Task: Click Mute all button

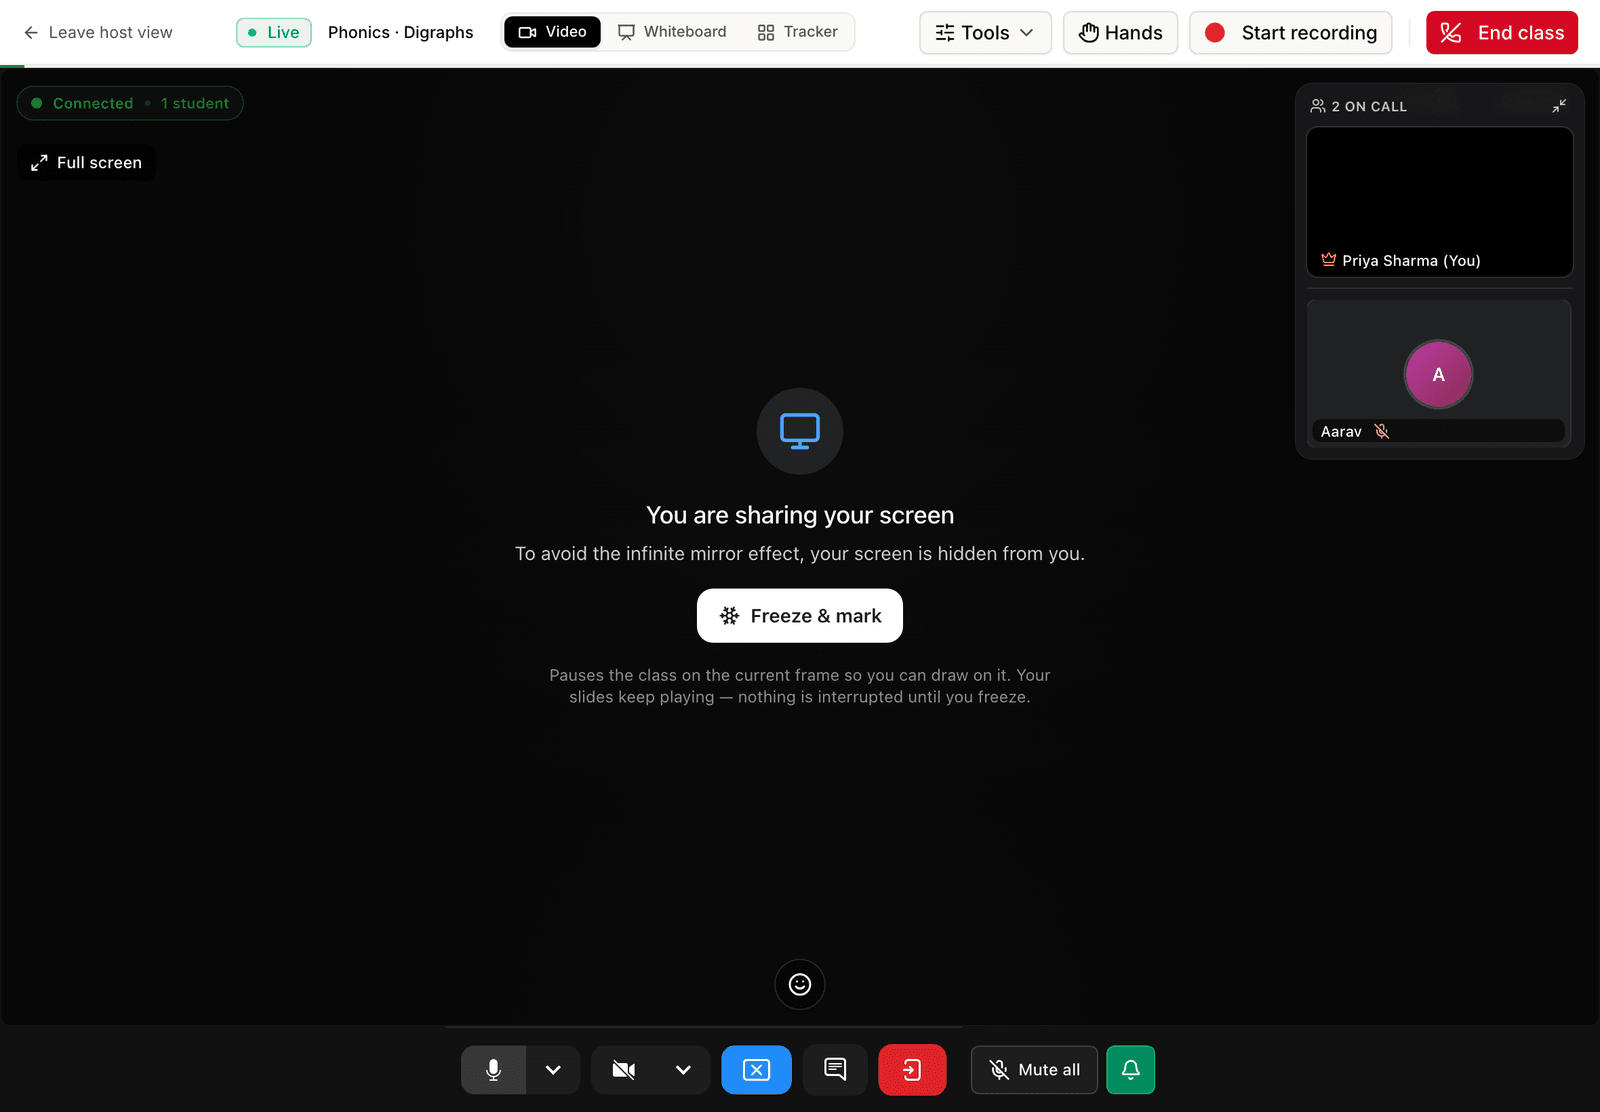Action: coord(1034,1070)
